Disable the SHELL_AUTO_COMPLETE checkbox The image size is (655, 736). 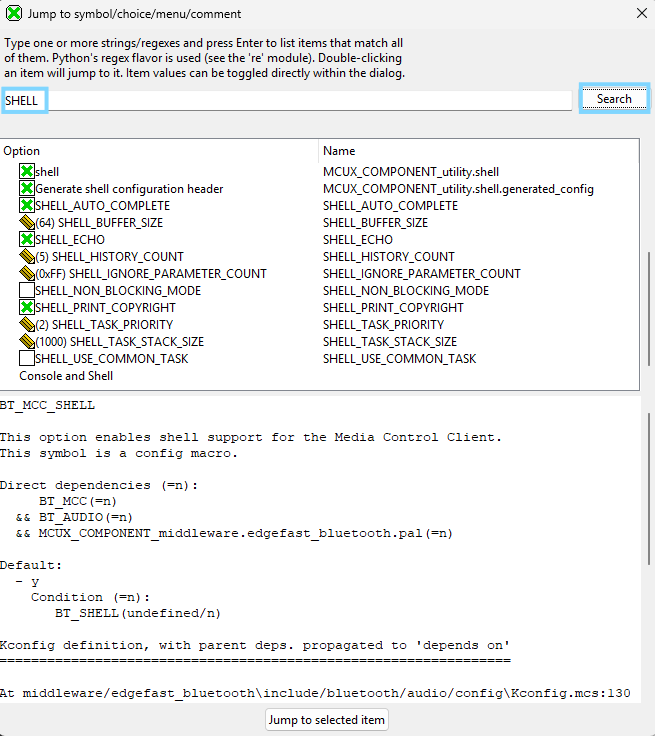coord(27,206)
